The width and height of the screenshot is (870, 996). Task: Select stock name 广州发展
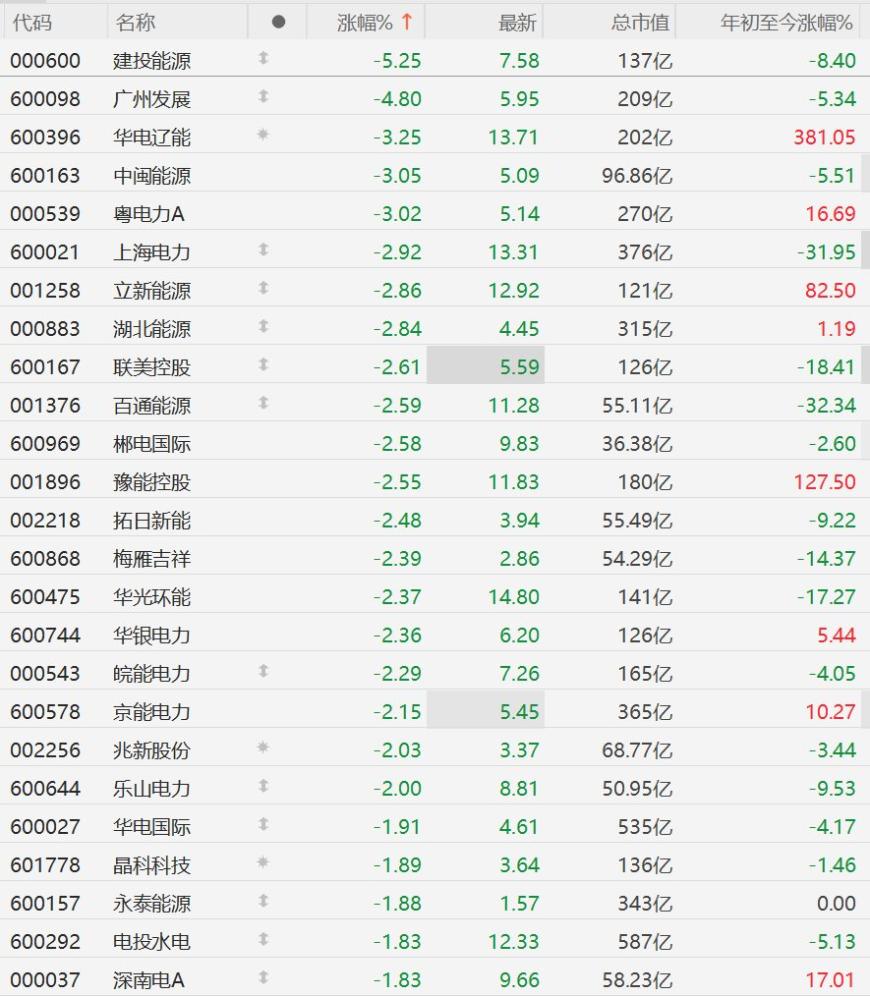click(x=152, y=99)
